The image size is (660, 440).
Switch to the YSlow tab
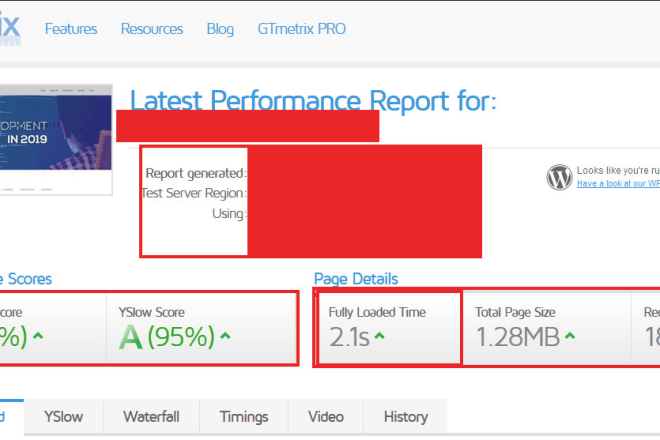[64, 416]
